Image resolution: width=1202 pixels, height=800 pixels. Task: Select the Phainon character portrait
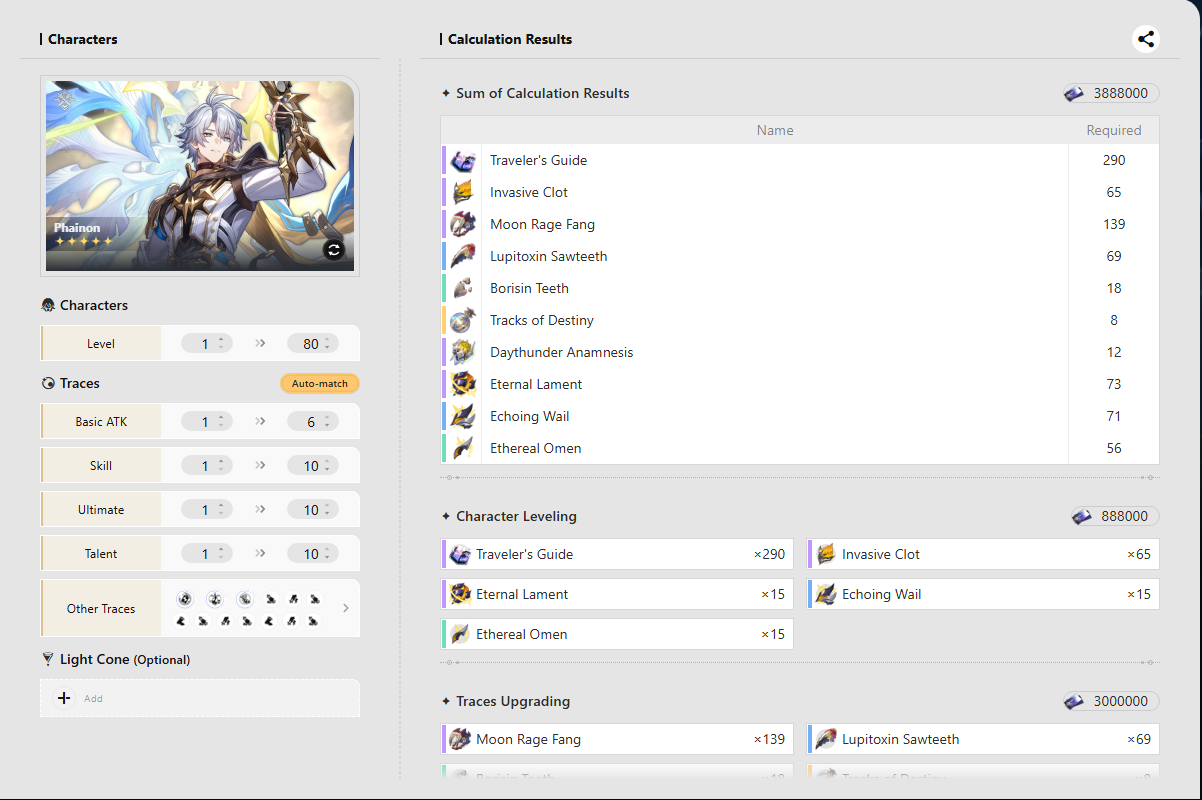coord(200,176)
